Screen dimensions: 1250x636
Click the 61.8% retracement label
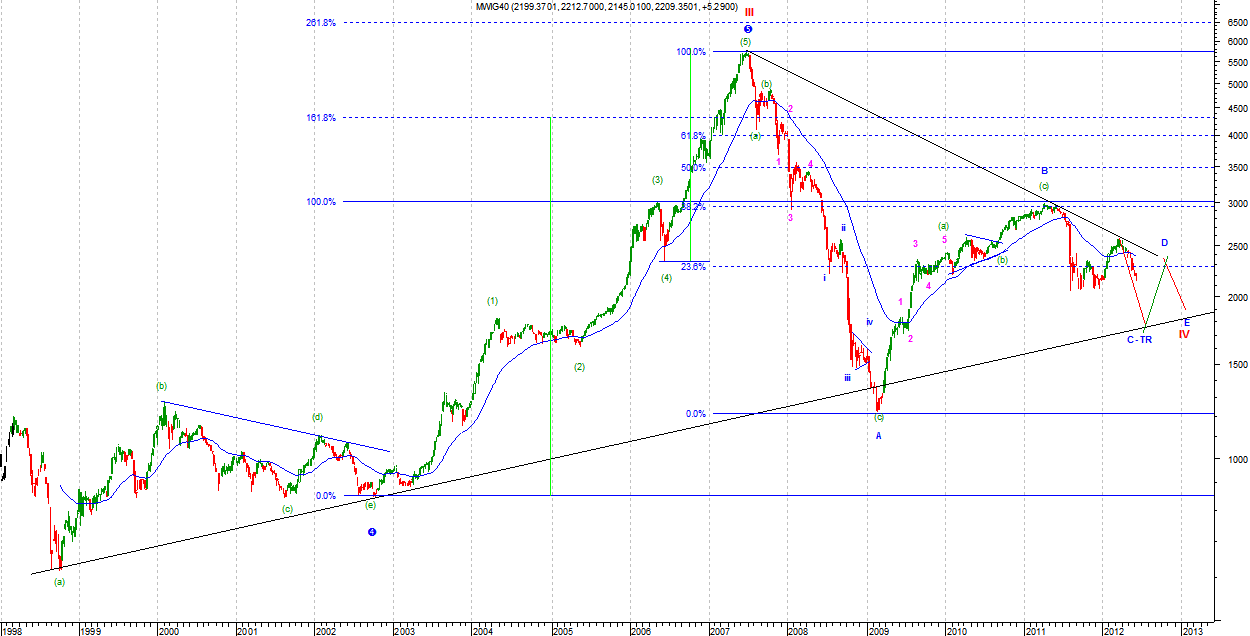coord(693,135)
